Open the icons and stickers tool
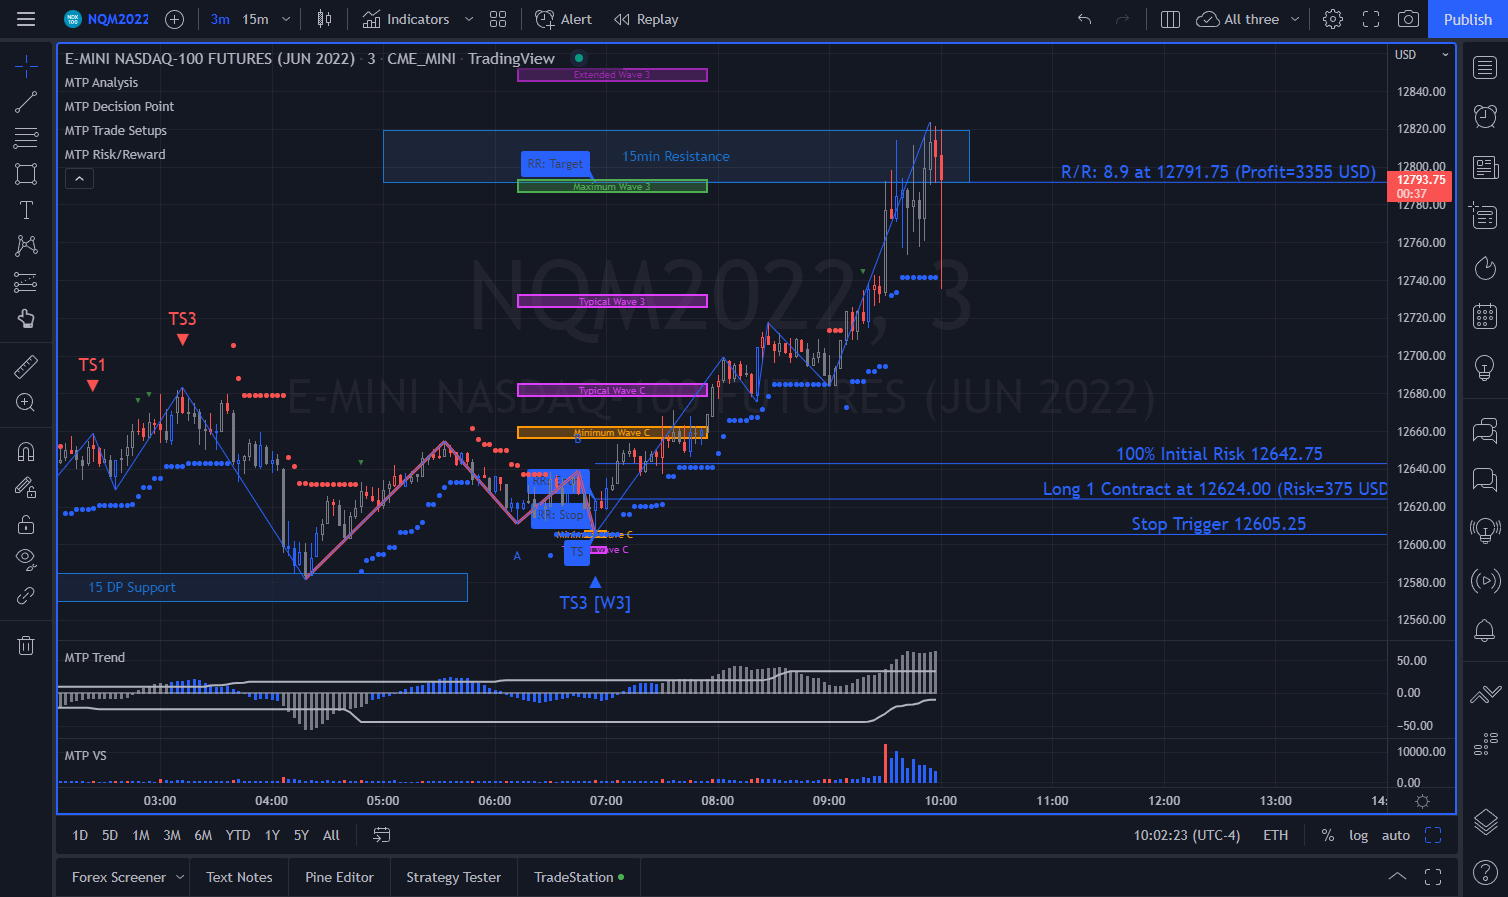This screenshot has width=1508, height=897. pos(26,318)
